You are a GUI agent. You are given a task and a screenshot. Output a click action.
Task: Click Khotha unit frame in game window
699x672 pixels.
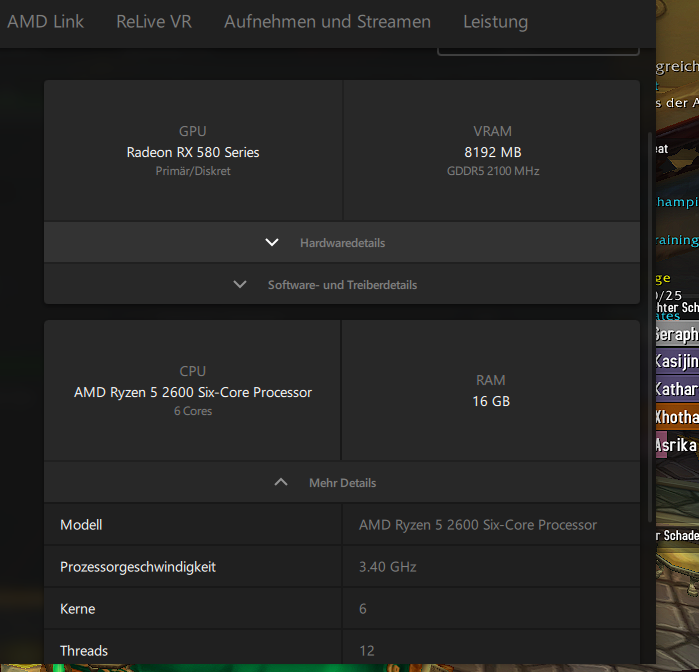(677, 417)
